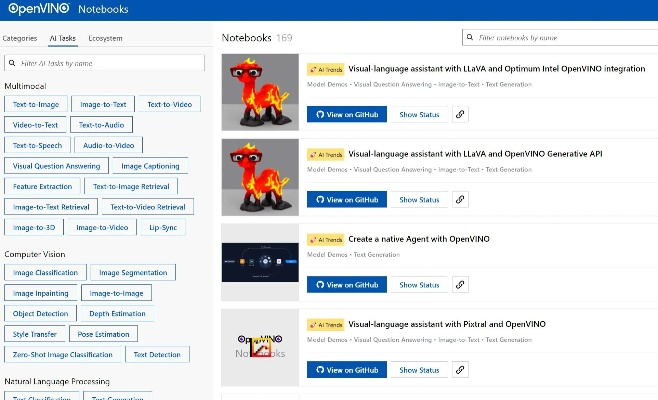Viewport: 658px width, 400px height.
Task: Switch to the Categories tab
Action: [20, 38]
